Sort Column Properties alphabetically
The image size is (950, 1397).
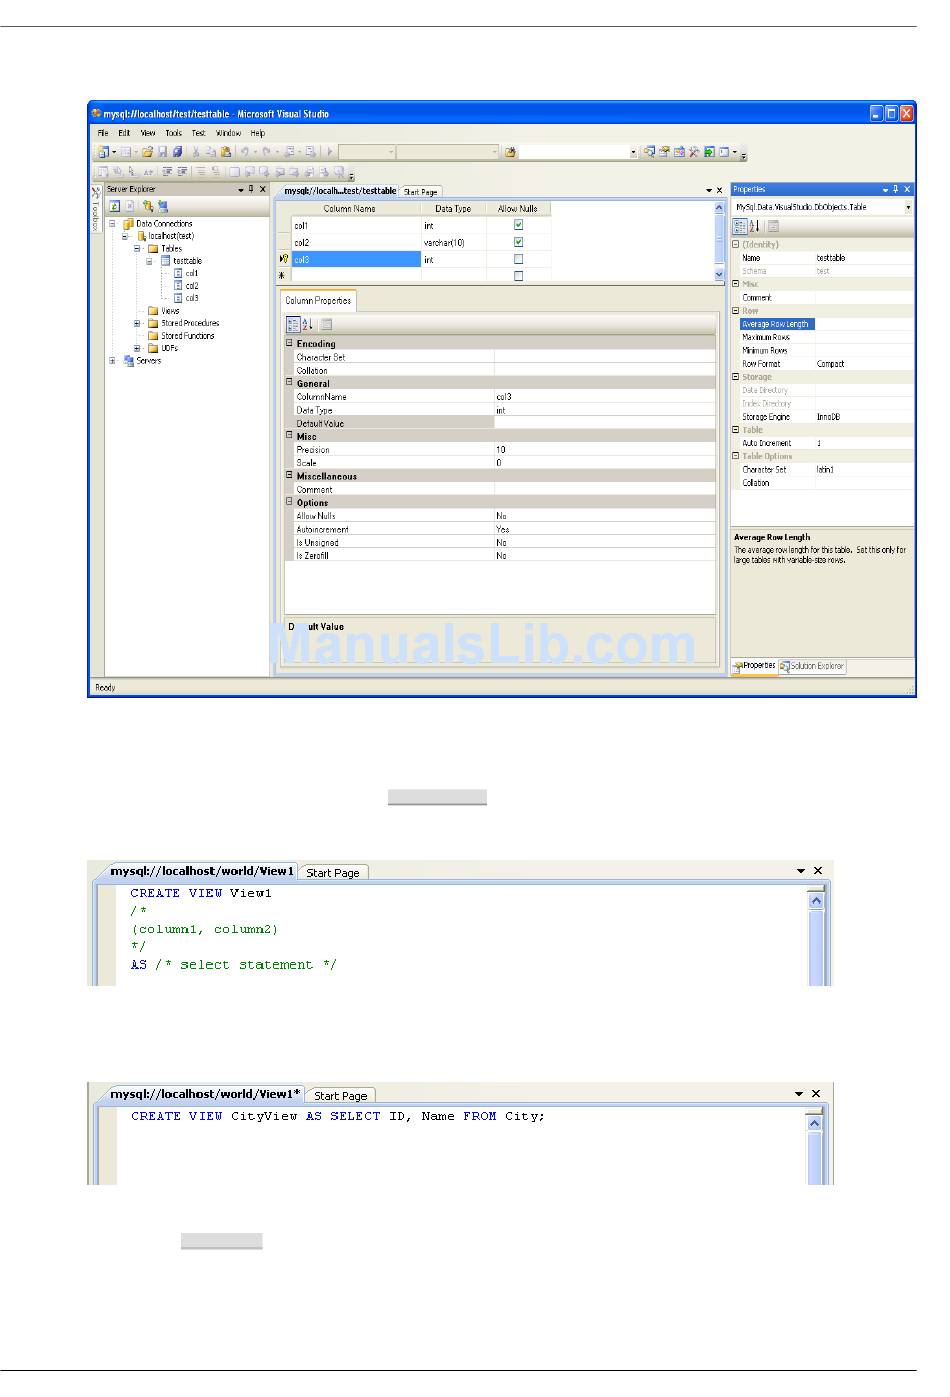(308, 324)
